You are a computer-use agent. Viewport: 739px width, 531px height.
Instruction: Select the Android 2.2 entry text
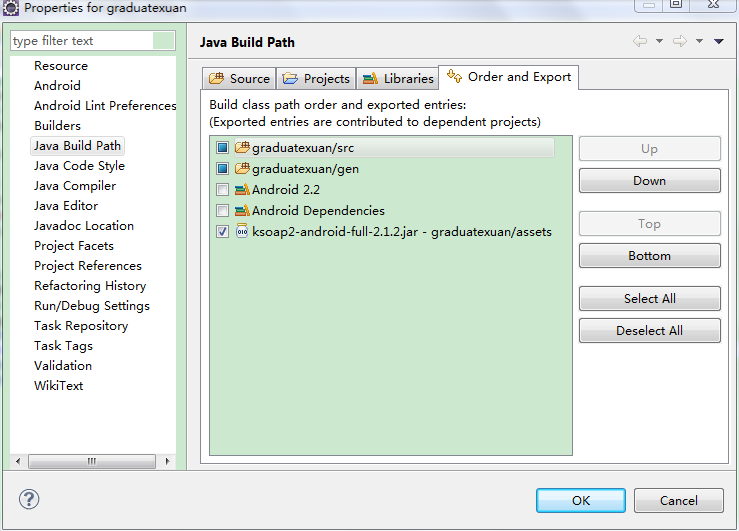[x=286, y=189]
